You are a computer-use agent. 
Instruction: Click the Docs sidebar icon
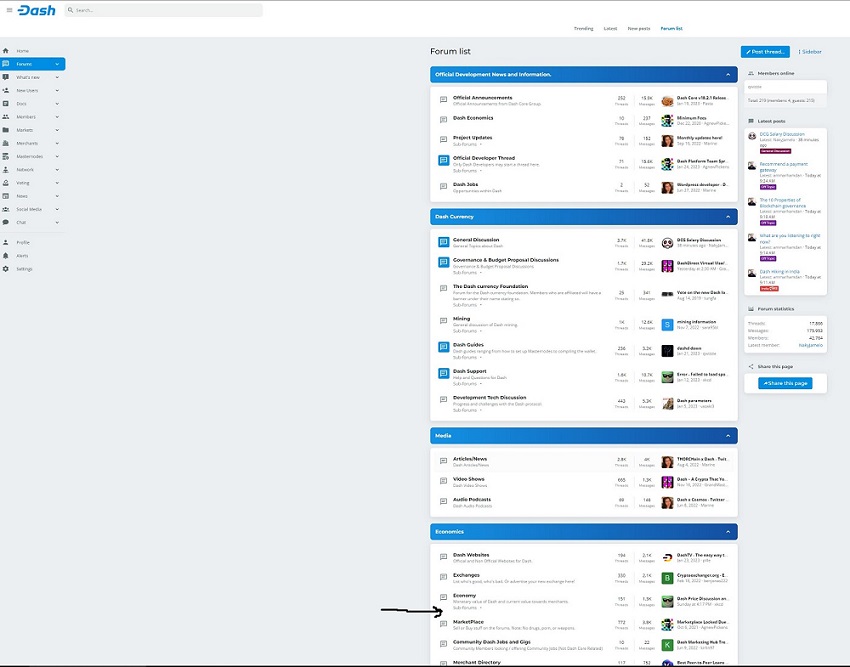(5, 104)
